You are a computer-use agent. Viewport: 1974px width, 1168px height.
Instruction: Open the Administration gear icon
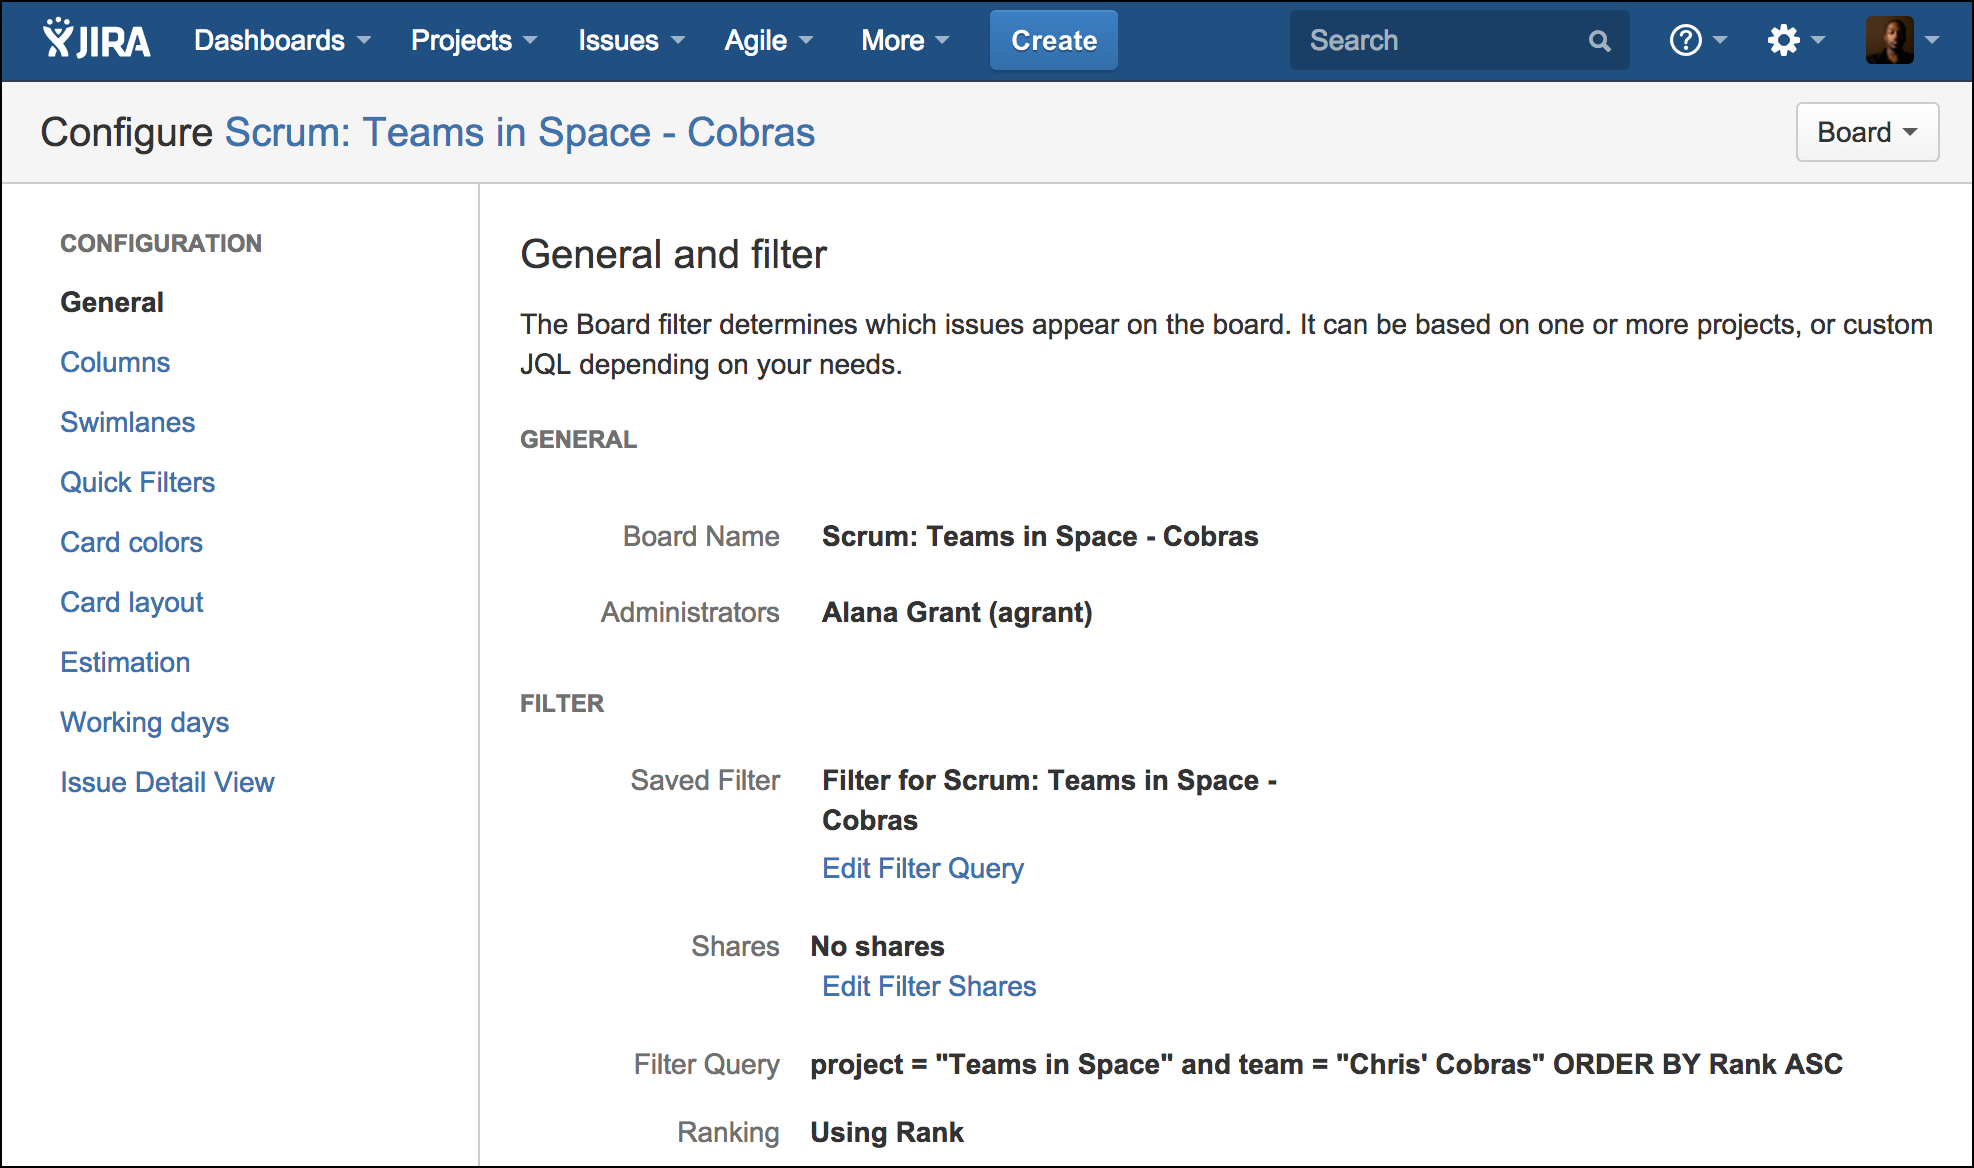1784,40
